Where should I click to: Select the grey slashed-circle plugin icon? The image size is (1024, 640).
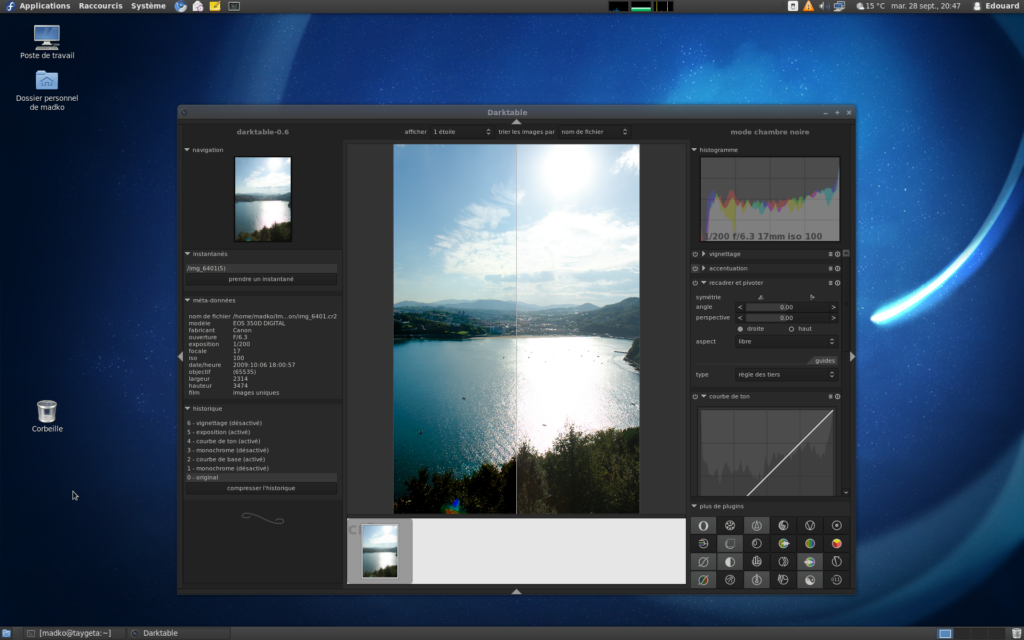(x=703, y=562)
